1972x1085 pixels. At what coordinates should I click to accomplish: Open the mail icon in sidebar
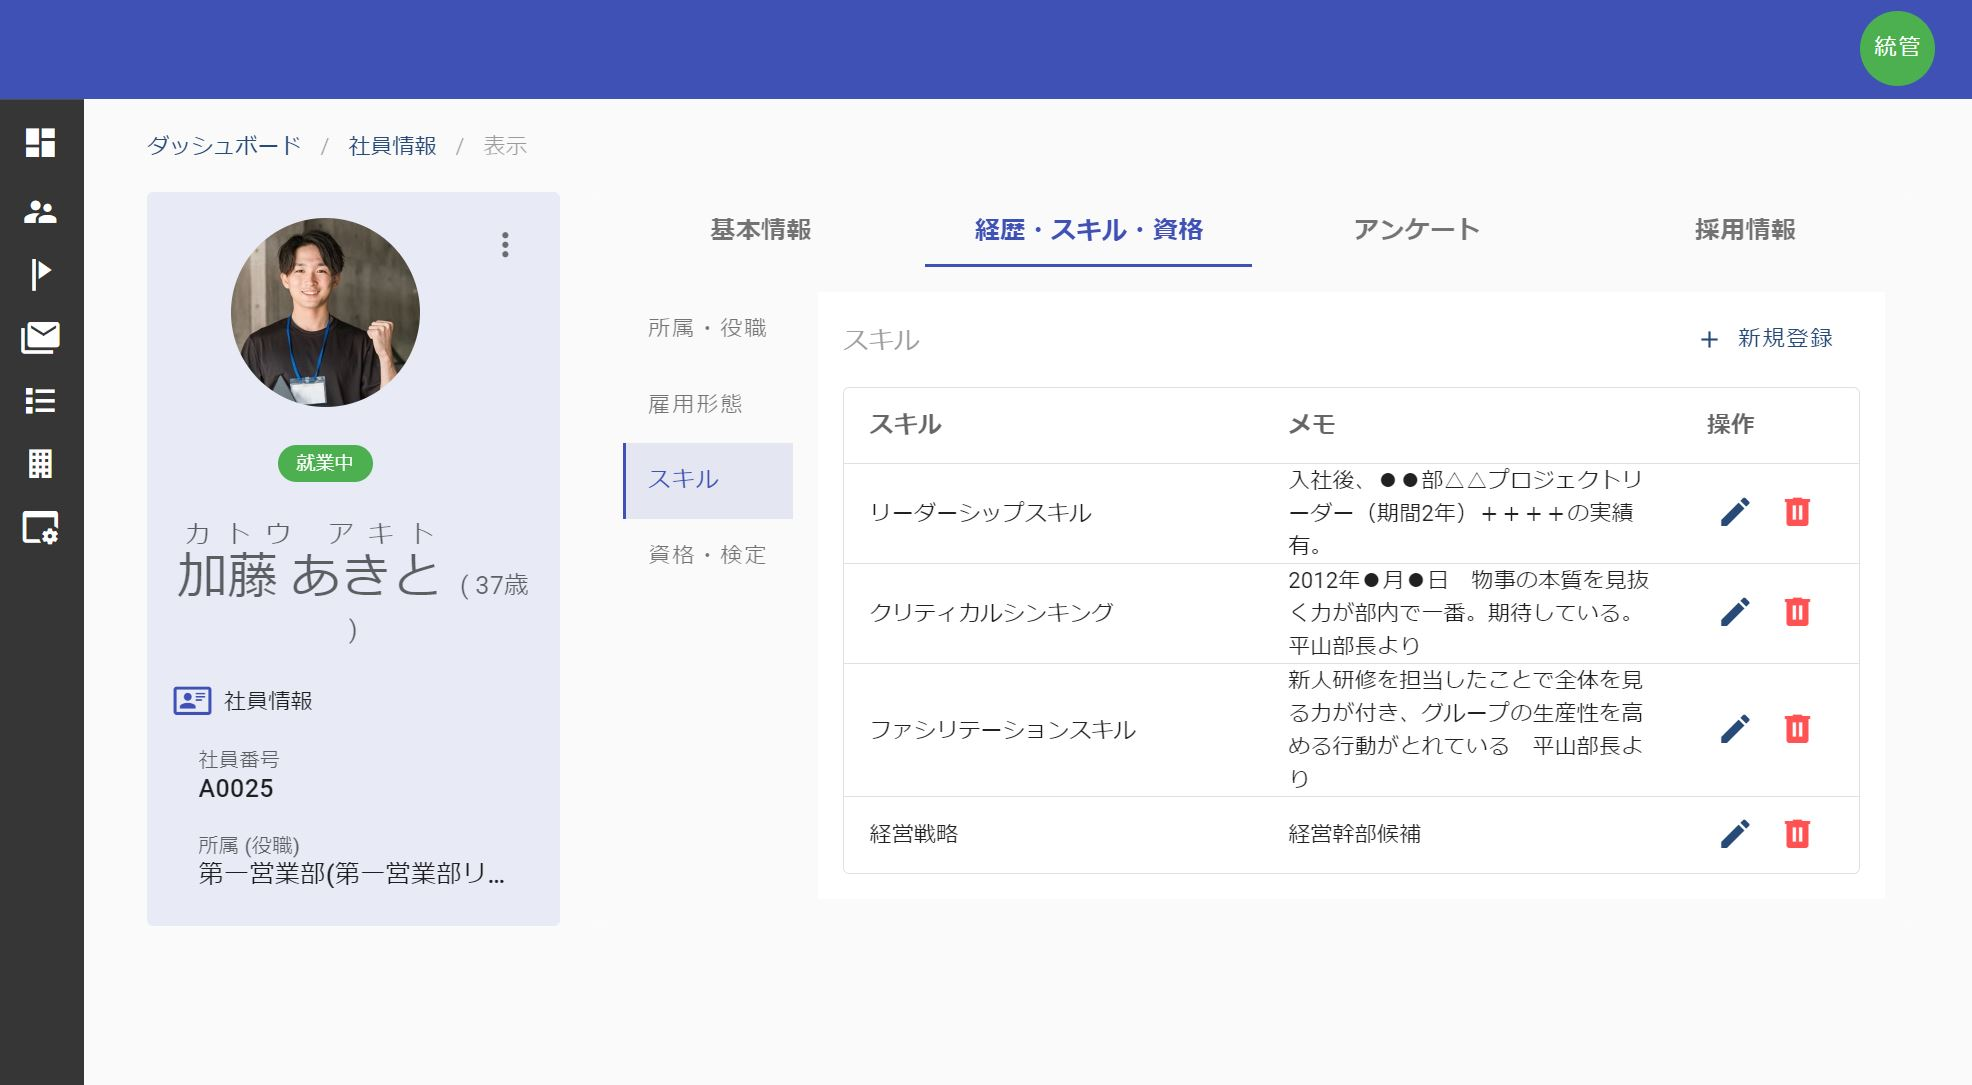tap(40, 338)
